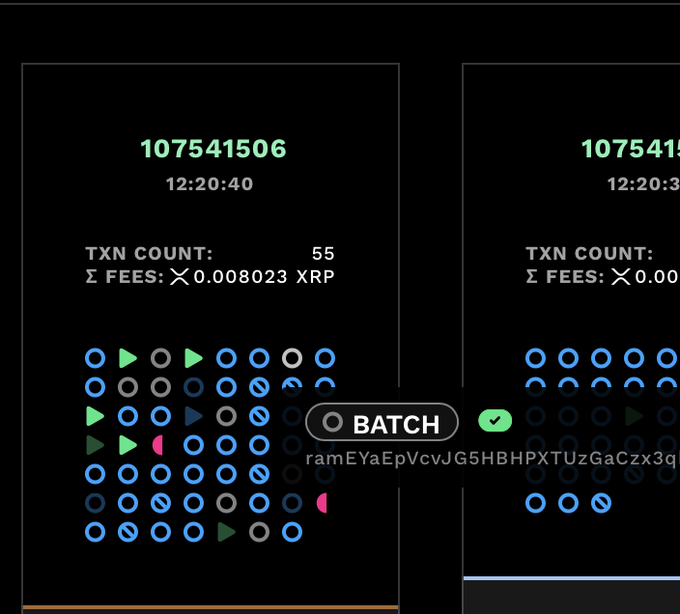Select the dark navy triangle transaction in third row

tap(193, 416)
